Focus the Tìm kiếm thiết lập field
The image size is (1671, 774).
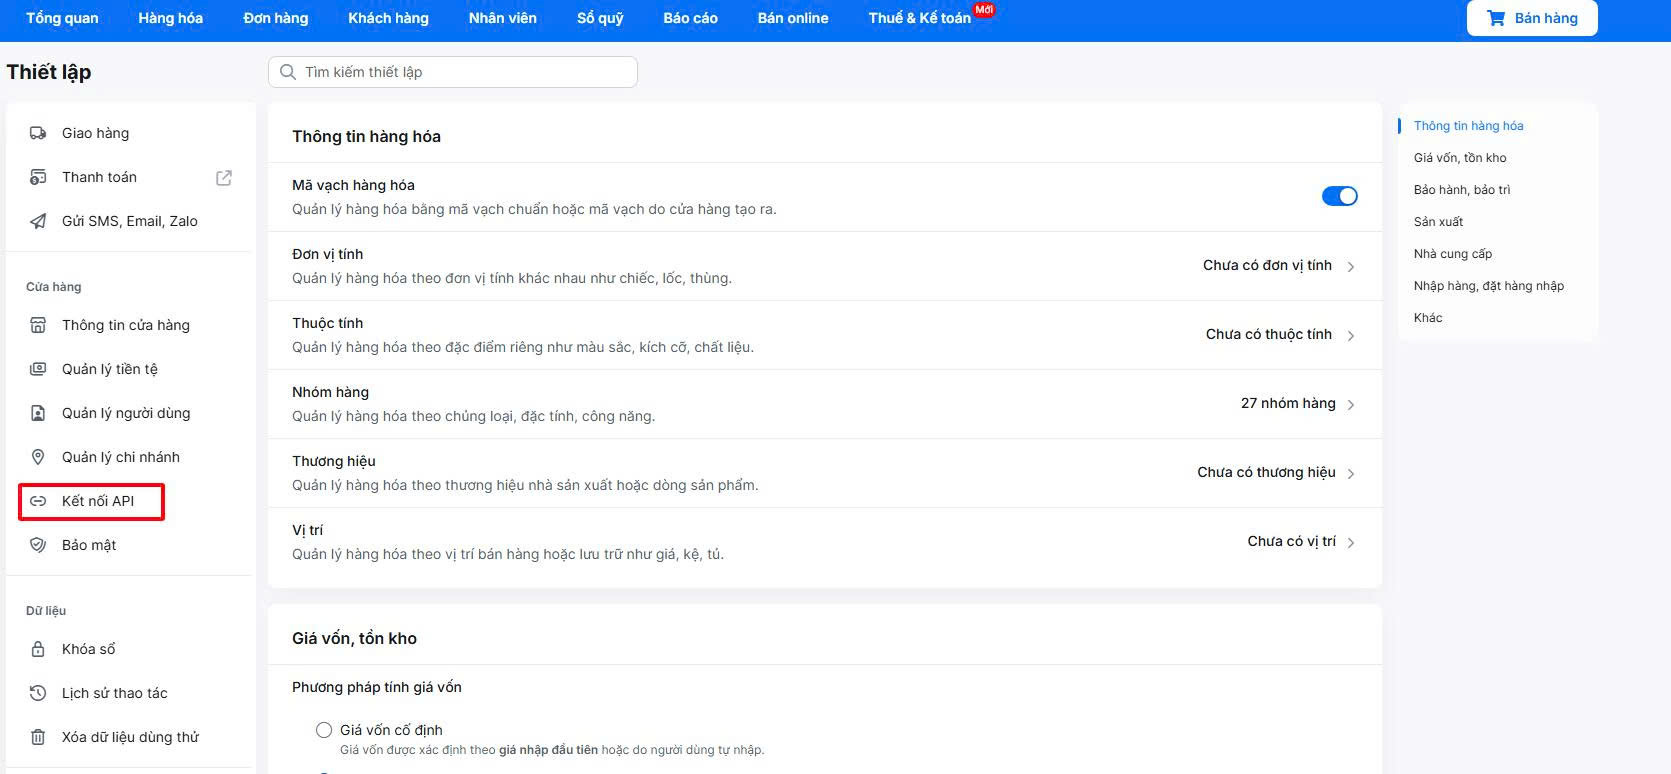point(453,72)
